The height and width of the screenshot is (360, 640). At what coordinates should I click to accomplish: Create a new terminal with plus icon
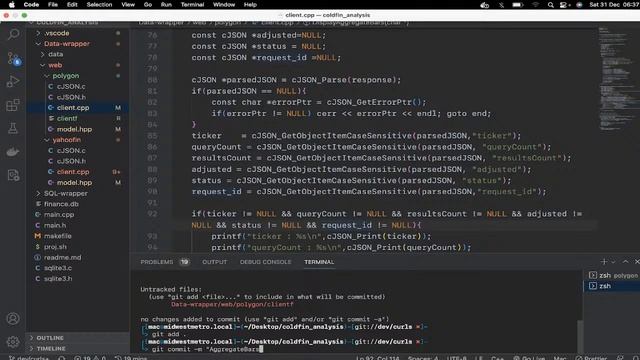(604, 262)
